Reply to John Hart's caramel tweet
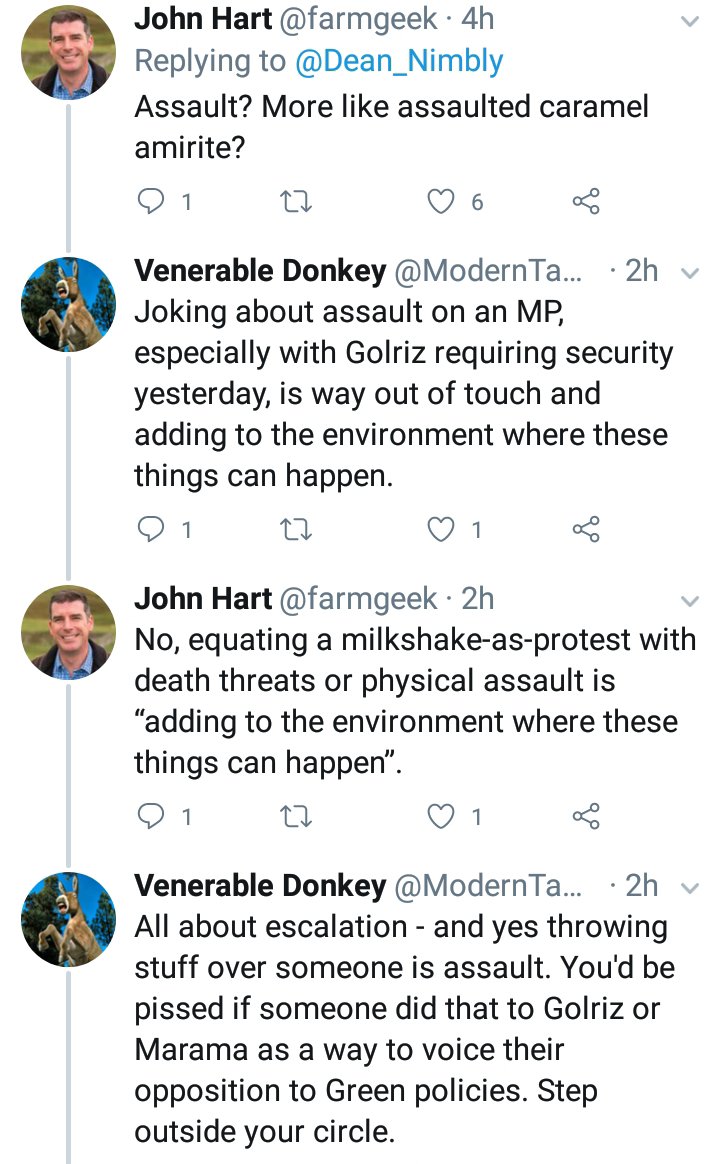Image resolution: width=720 pixels, height=1164 pixels. pos(150,202)
